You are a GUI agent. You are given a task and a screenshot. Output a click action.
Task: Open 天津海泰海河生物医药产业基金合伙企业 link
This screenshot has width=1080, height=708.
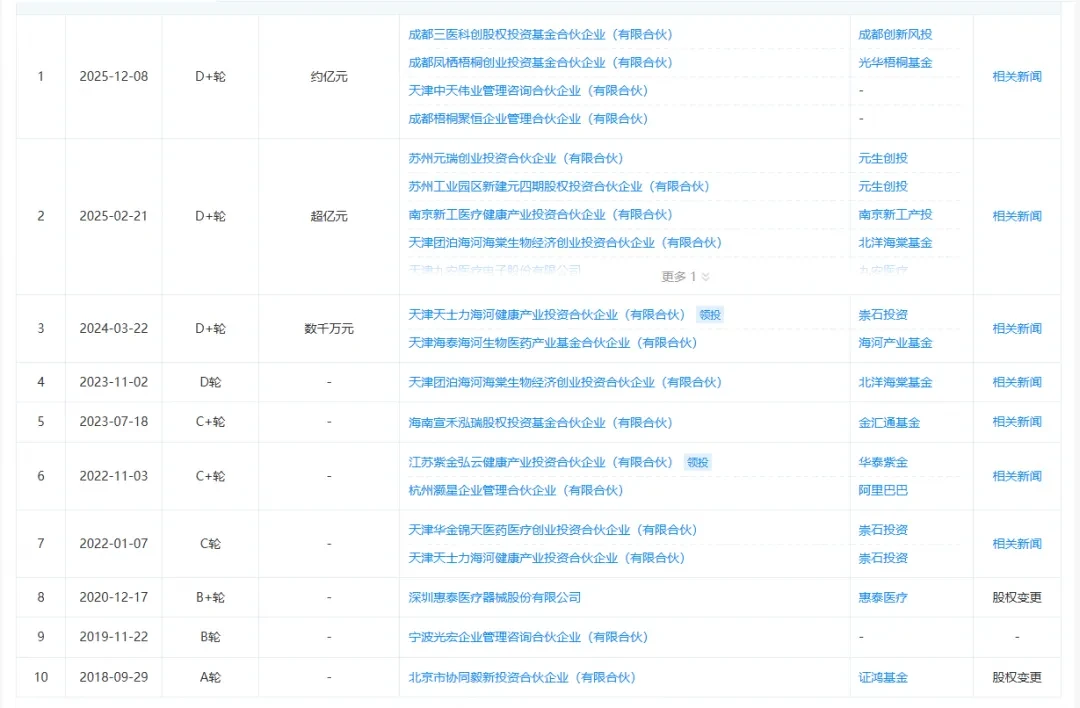[552, 343]
